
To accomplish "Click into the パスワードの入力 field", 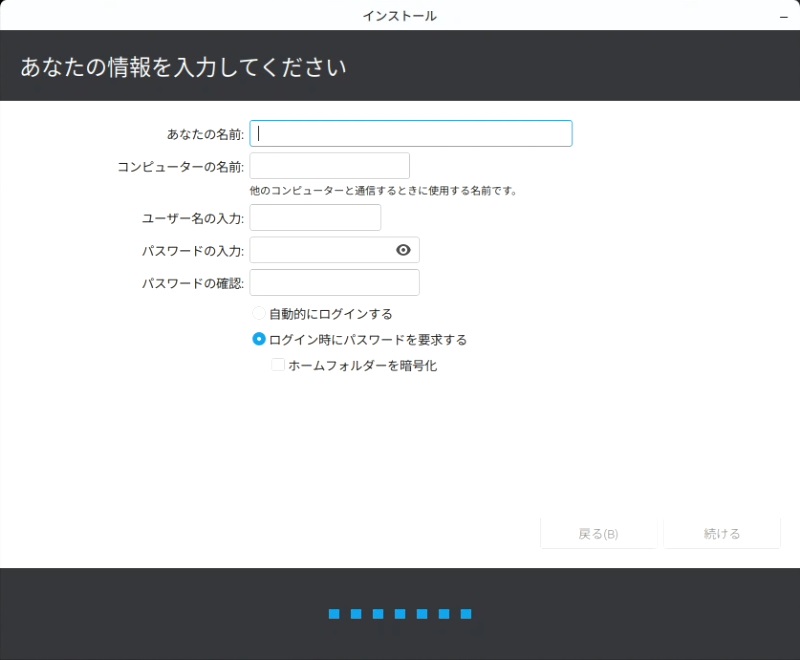I will pyautogui.click(x=318, y=250).
